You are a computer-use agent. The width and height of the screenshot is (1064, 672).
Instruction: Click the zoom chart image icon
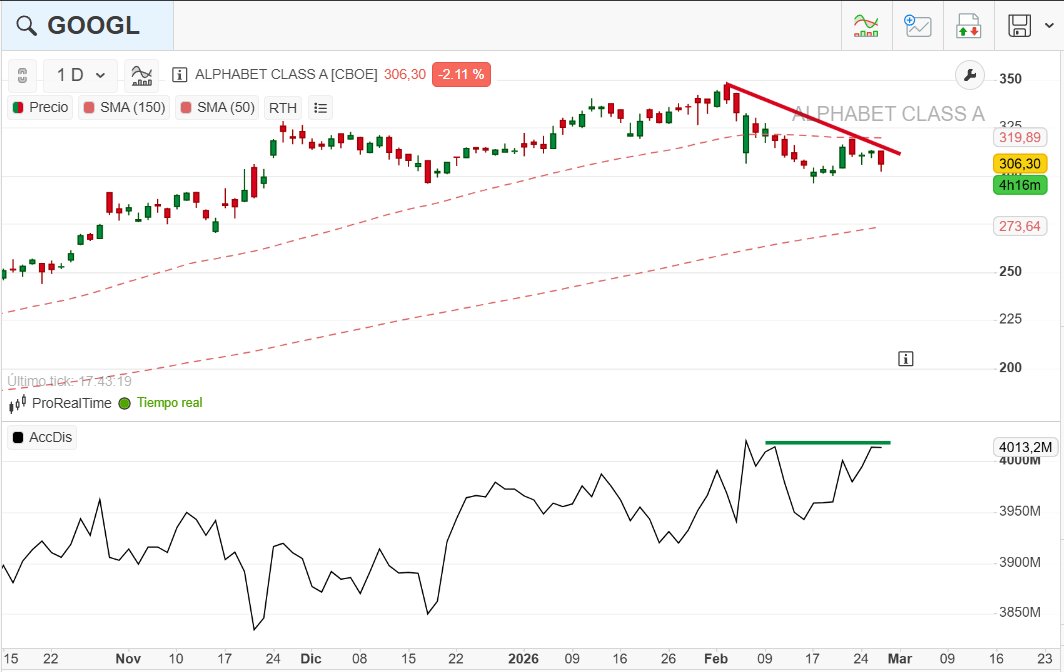pyautogui.click(x=917, y=26)
